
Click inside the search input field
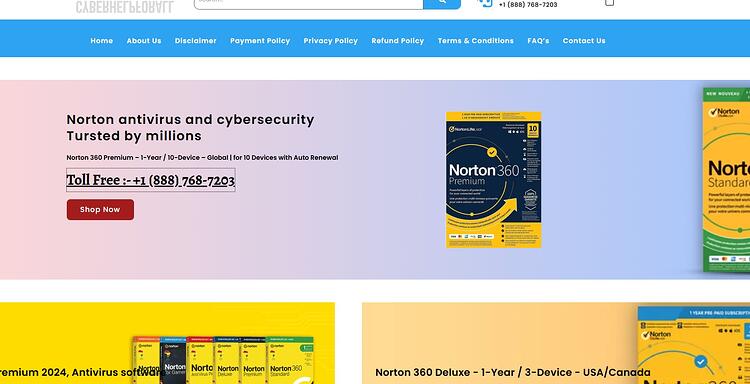pos(309,4)
